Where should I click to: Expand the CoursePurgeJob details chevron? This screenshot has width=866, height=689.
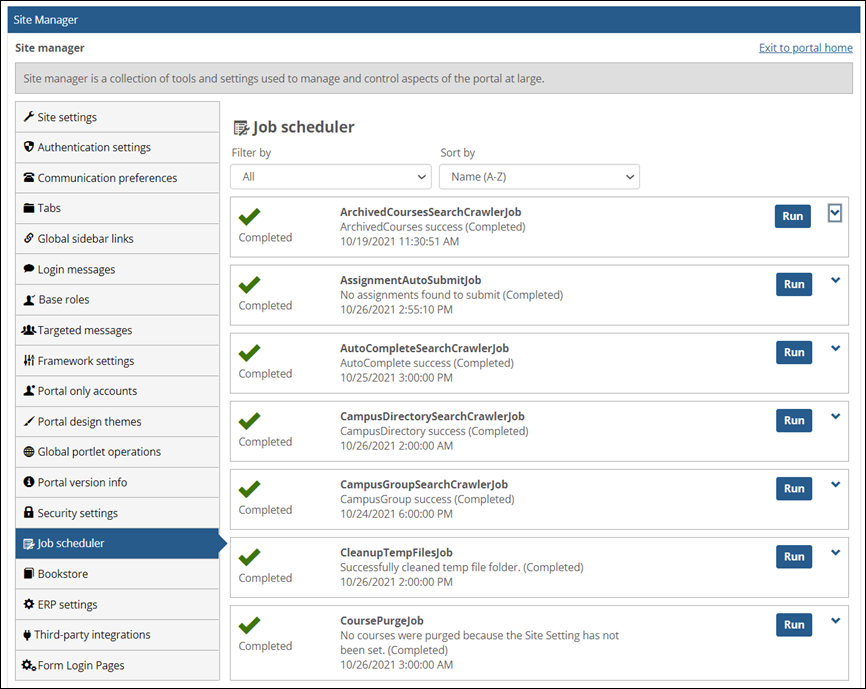[836, 621]
